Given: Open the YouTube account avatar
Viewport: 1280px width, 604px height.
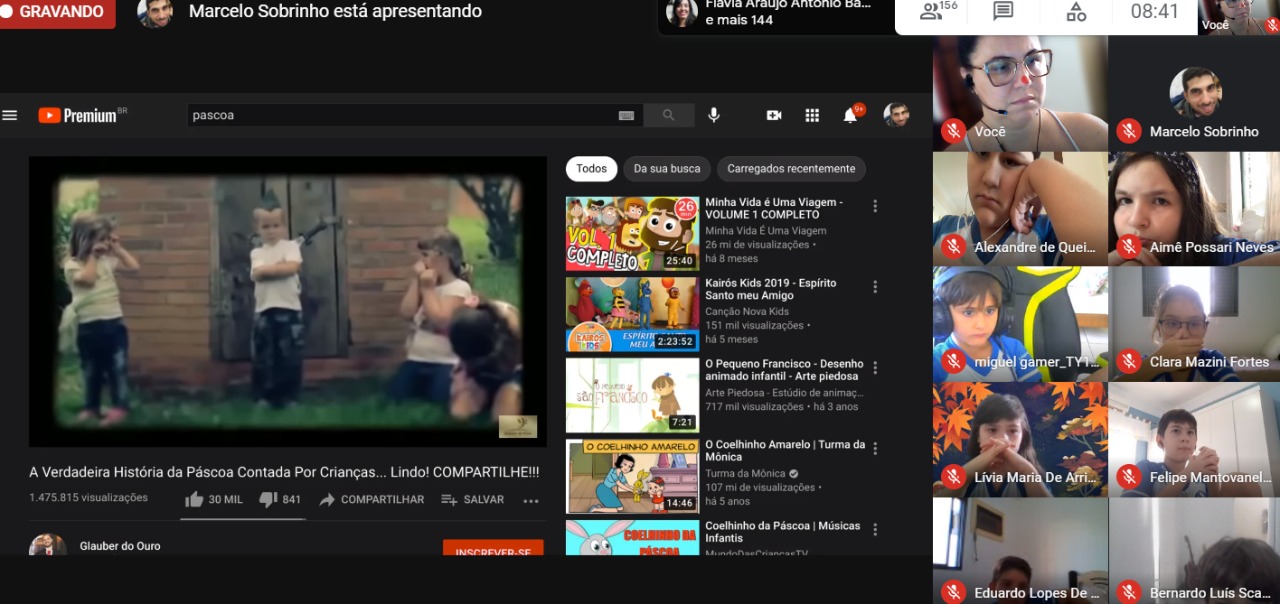Looking at the screenshot, I should 896,114.
